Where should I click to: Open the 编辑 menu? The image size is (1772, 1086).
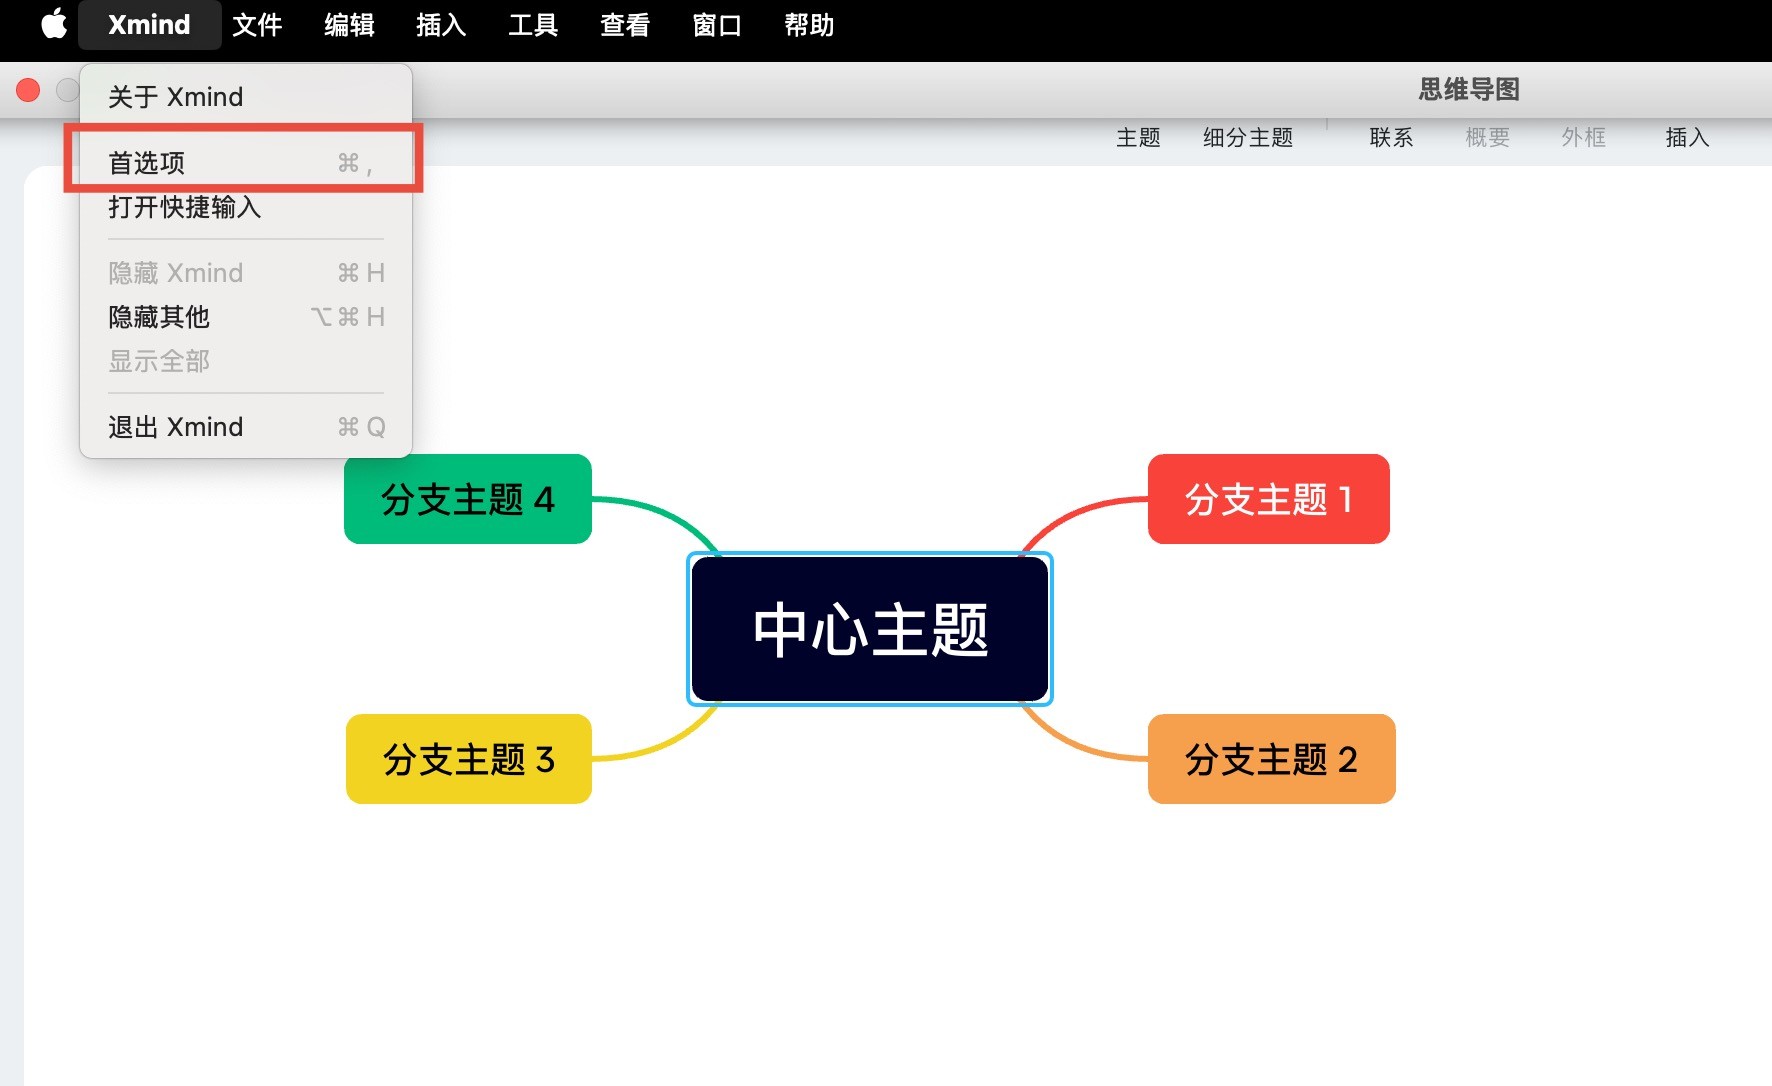pos(348,25)
